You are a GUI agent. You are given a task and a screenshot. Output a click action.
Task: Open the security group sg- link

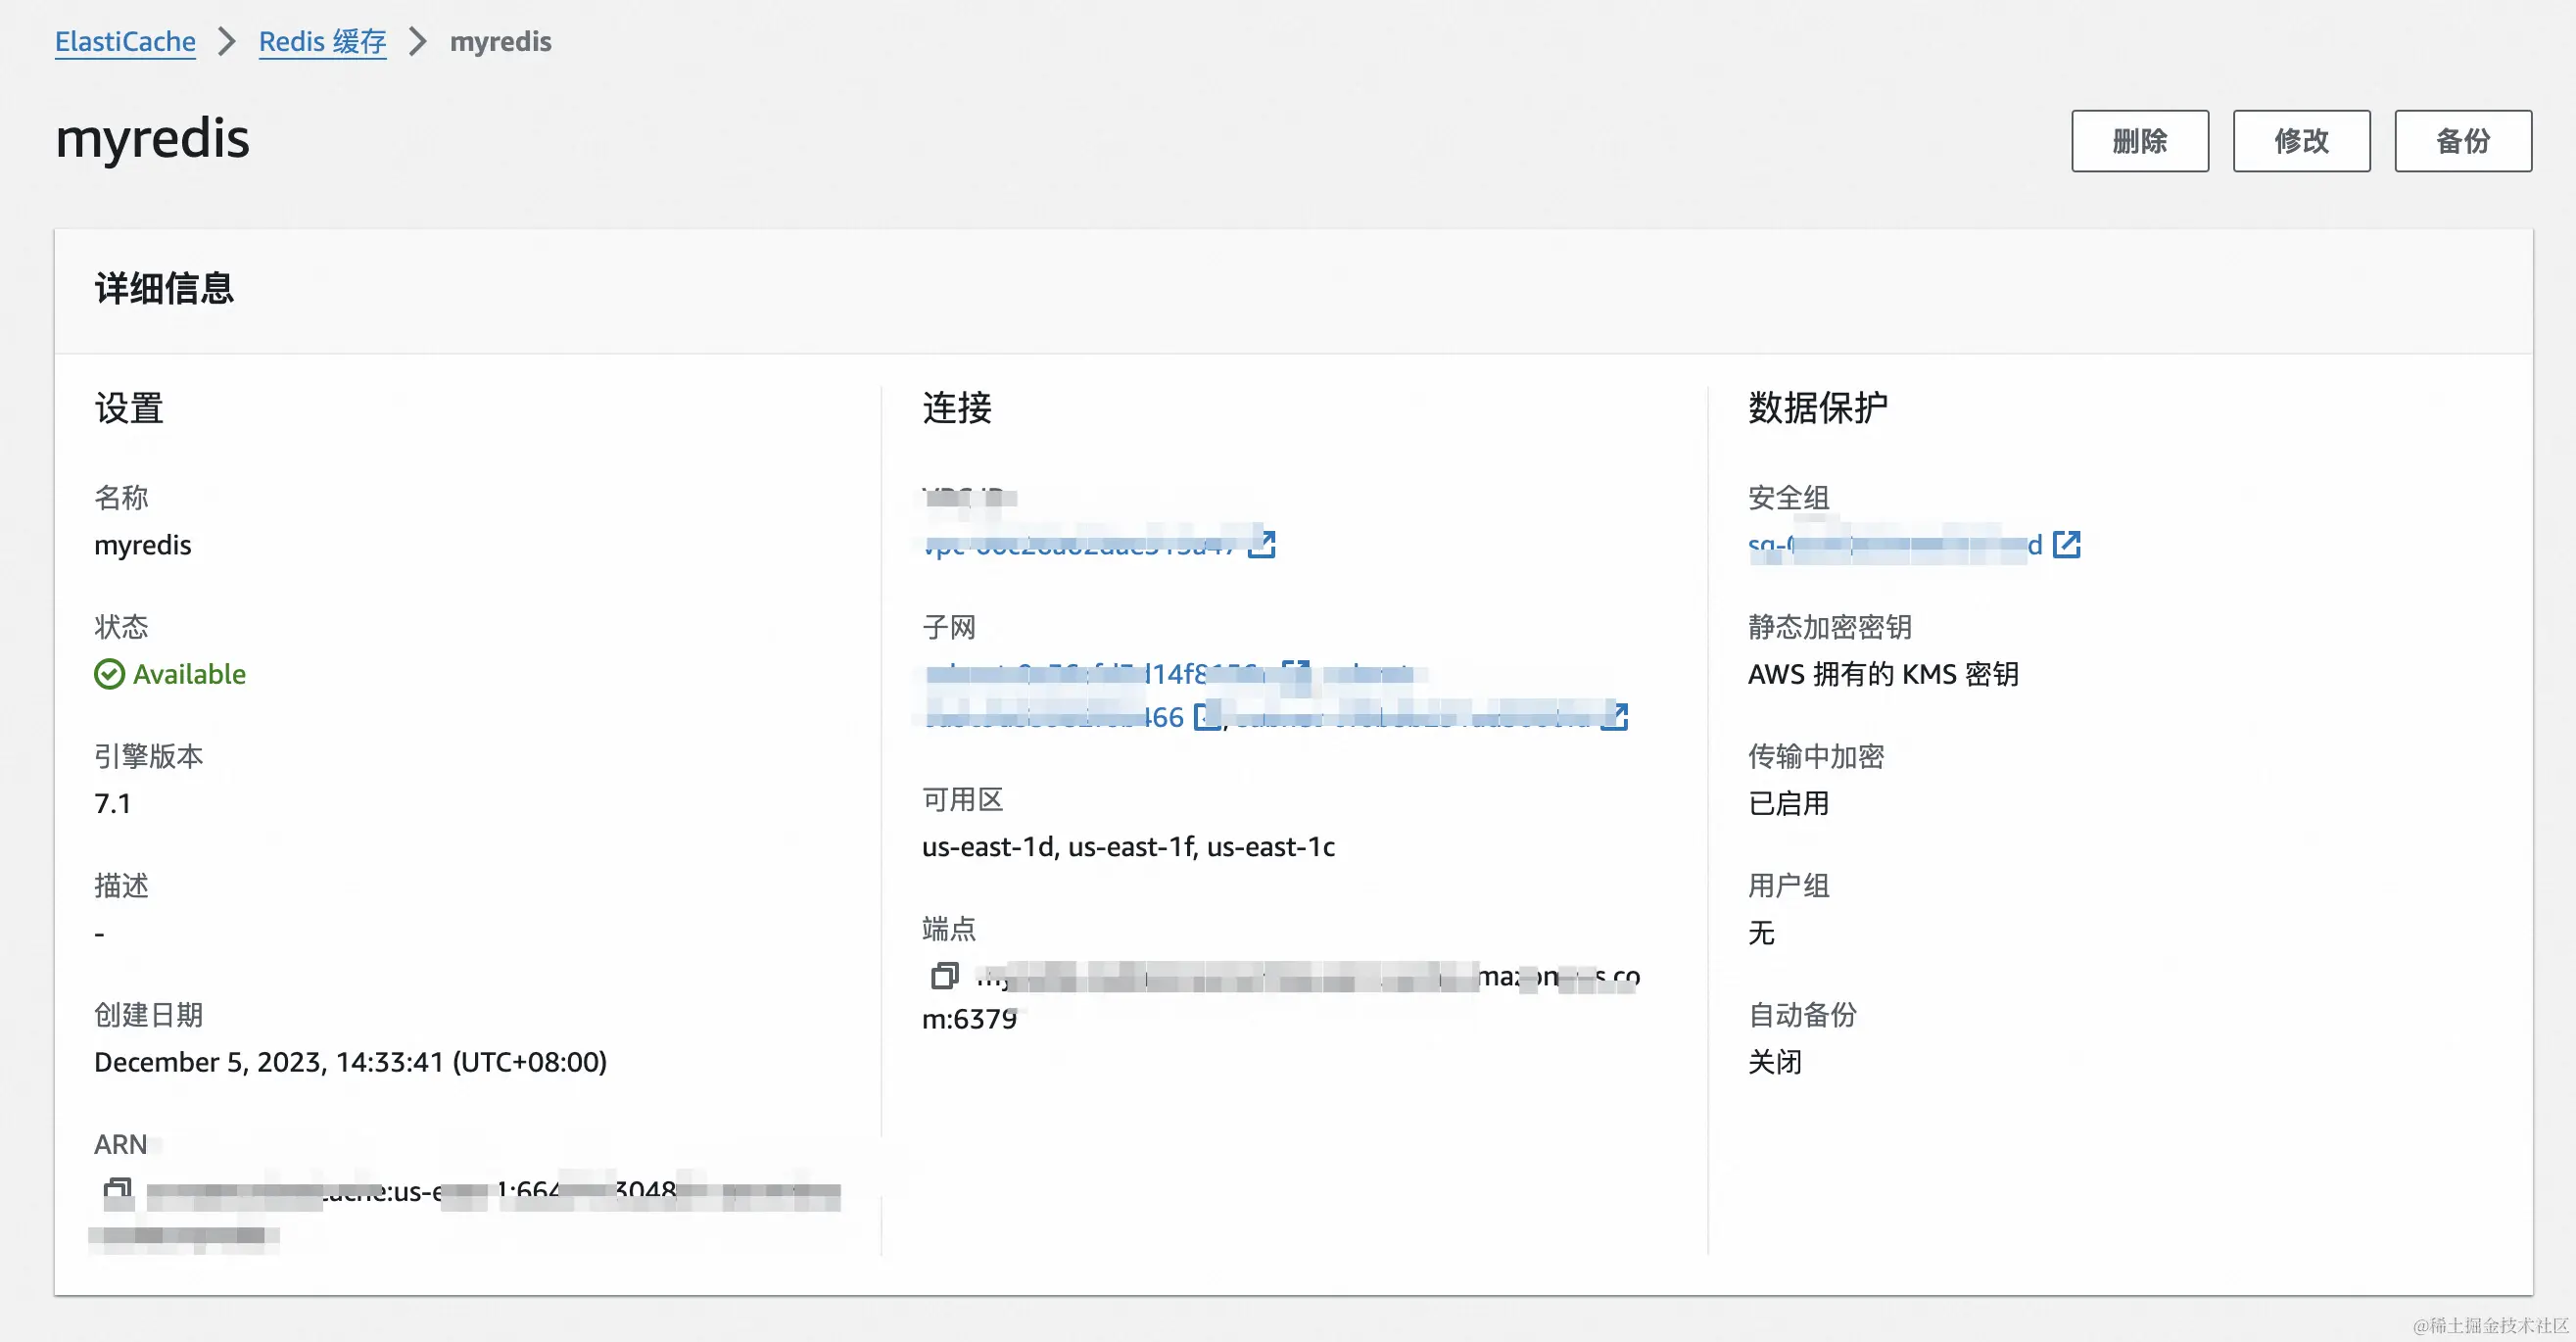coord(1894,544)
